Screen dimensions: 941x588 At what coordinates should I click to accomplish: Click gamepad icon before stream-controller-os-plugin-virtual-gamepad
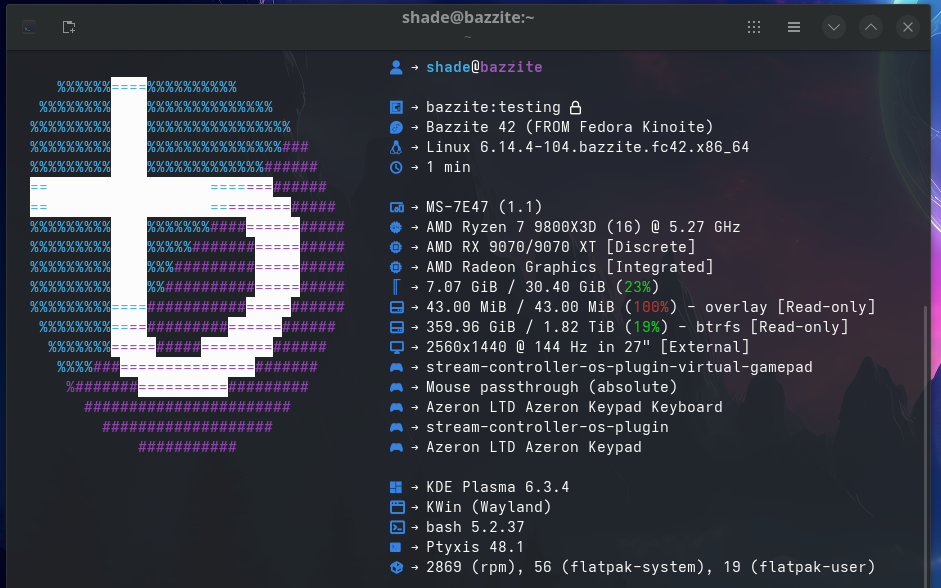pos(396,367)
